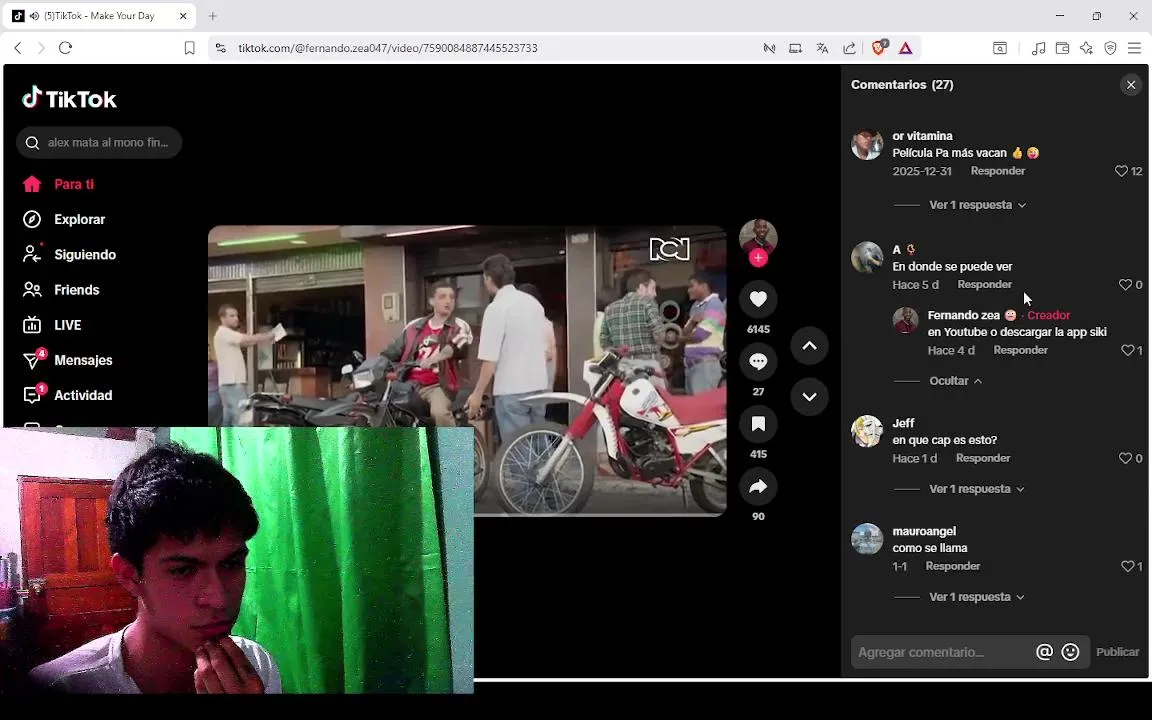
Task: Share the video with arrow icon
Action: pyautogui.click(x=758, y=486)
